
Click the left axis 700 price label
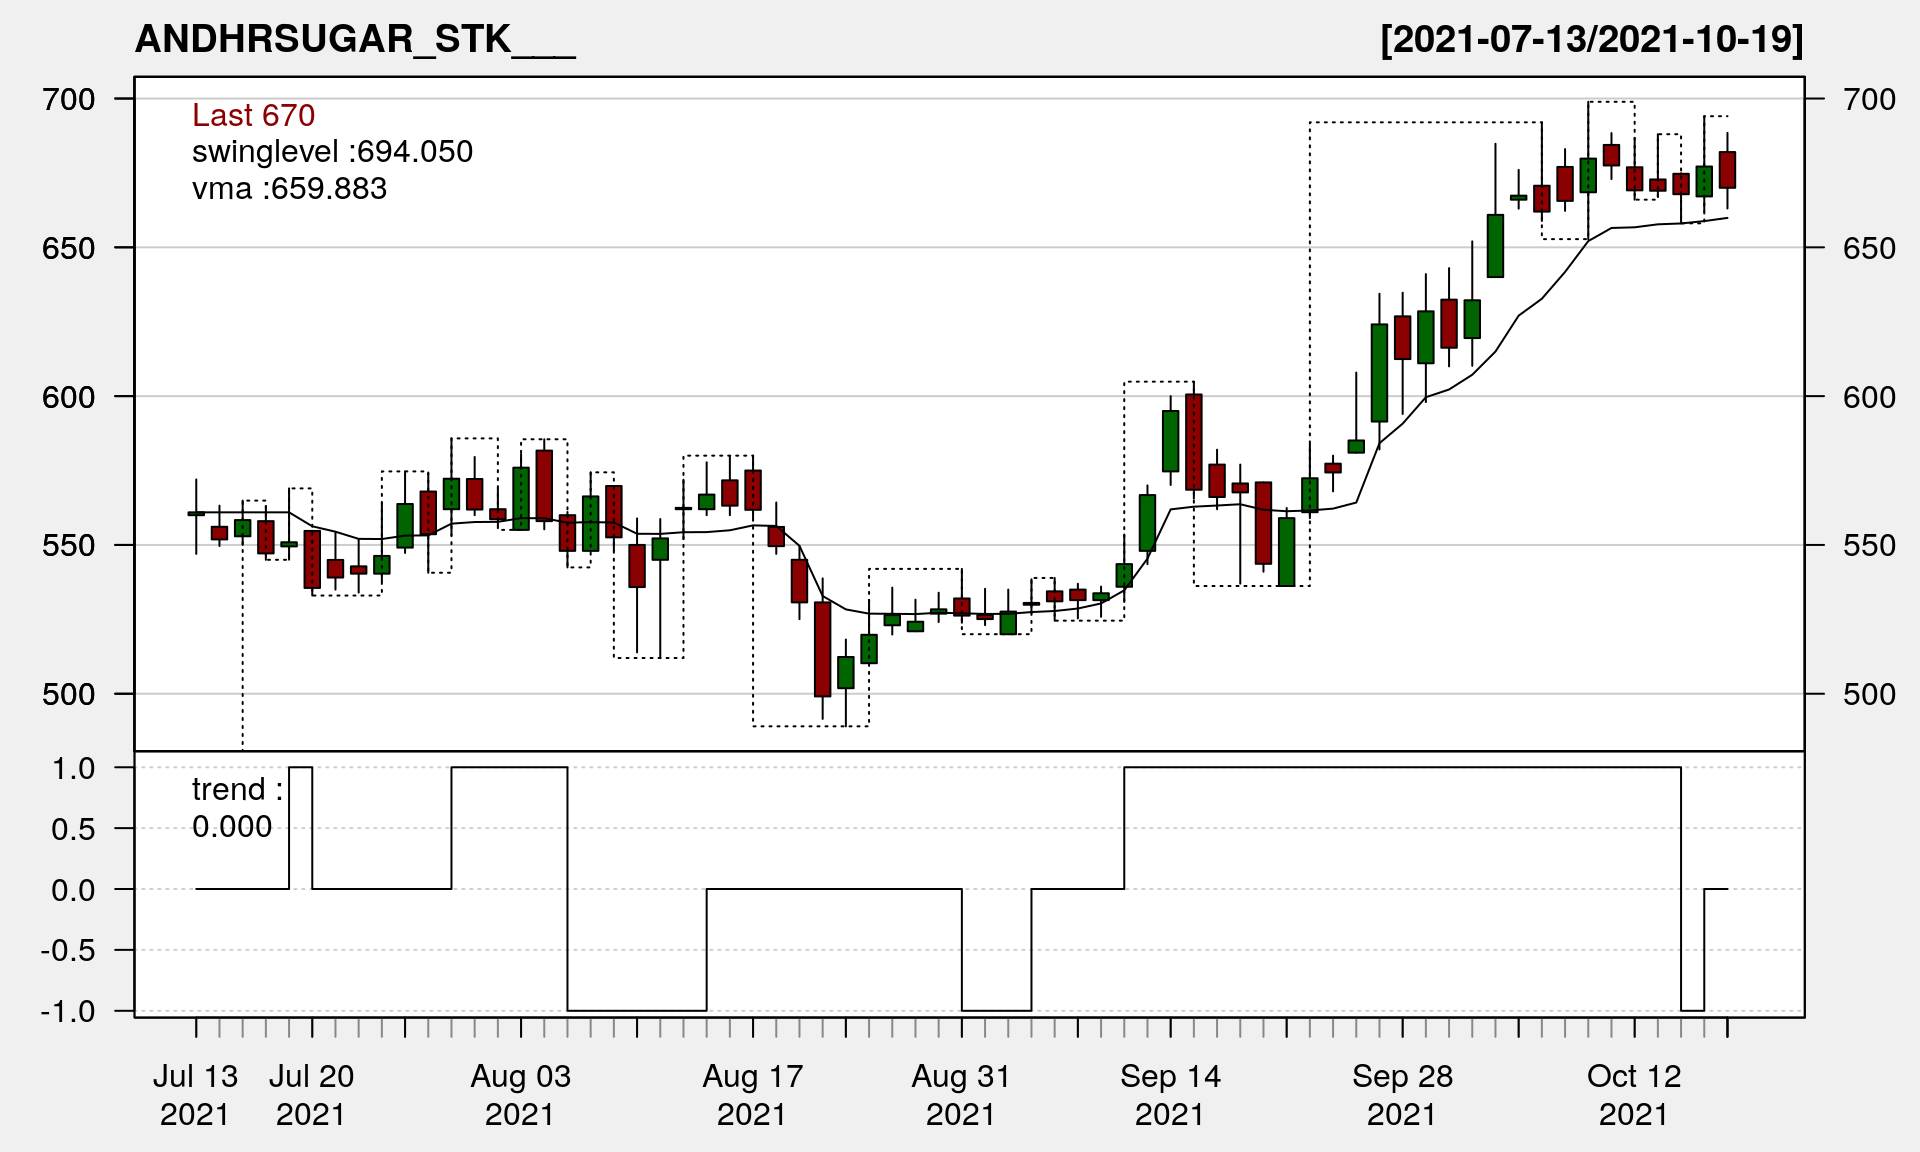coord(69,99)
